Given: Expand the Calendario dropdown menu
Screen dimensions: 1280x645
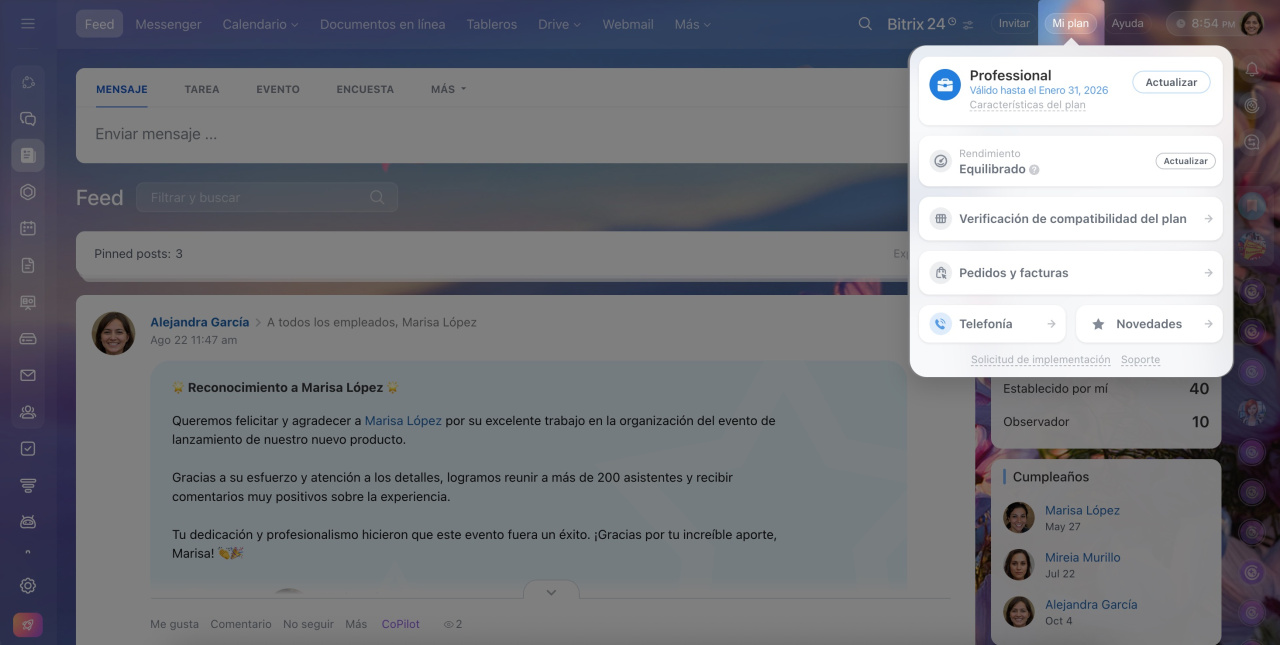Looking at the screenshot, I should pos(260,24).
